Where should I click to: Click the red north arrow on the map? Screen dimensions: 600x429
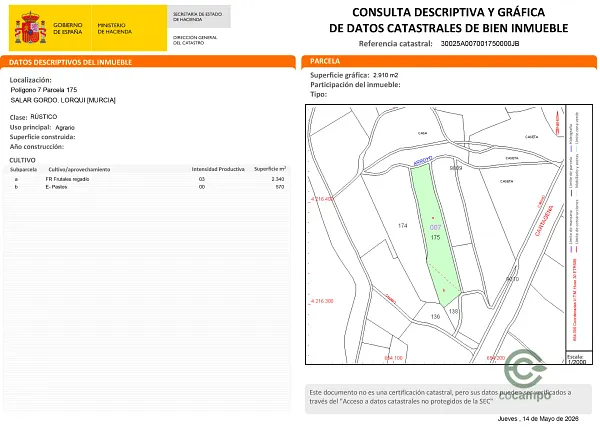(558, 122)
